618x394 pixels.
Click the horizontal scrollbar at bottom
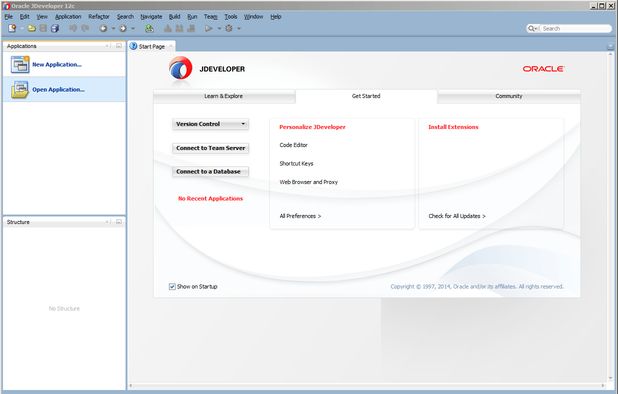tap(367, 386)
